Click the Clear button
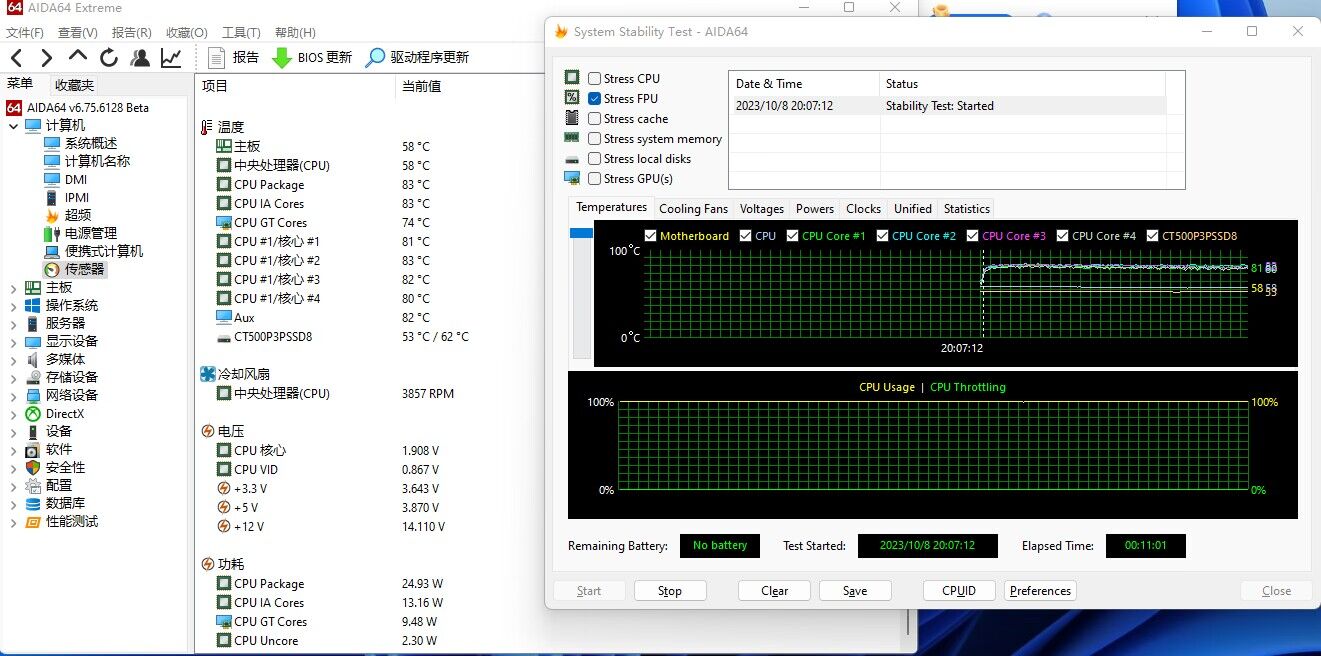Viewport: 1321px width, 656px height. 774,591
